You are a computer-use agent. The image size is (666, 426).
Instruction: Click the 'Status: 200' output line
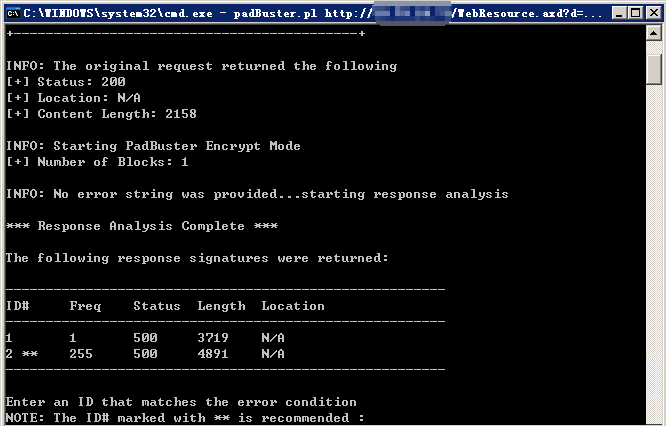(x=66, y=82)
